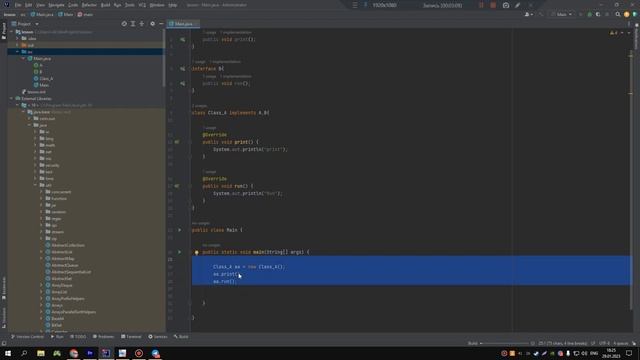Open Search Everywhere magnifier

point(618,14)
